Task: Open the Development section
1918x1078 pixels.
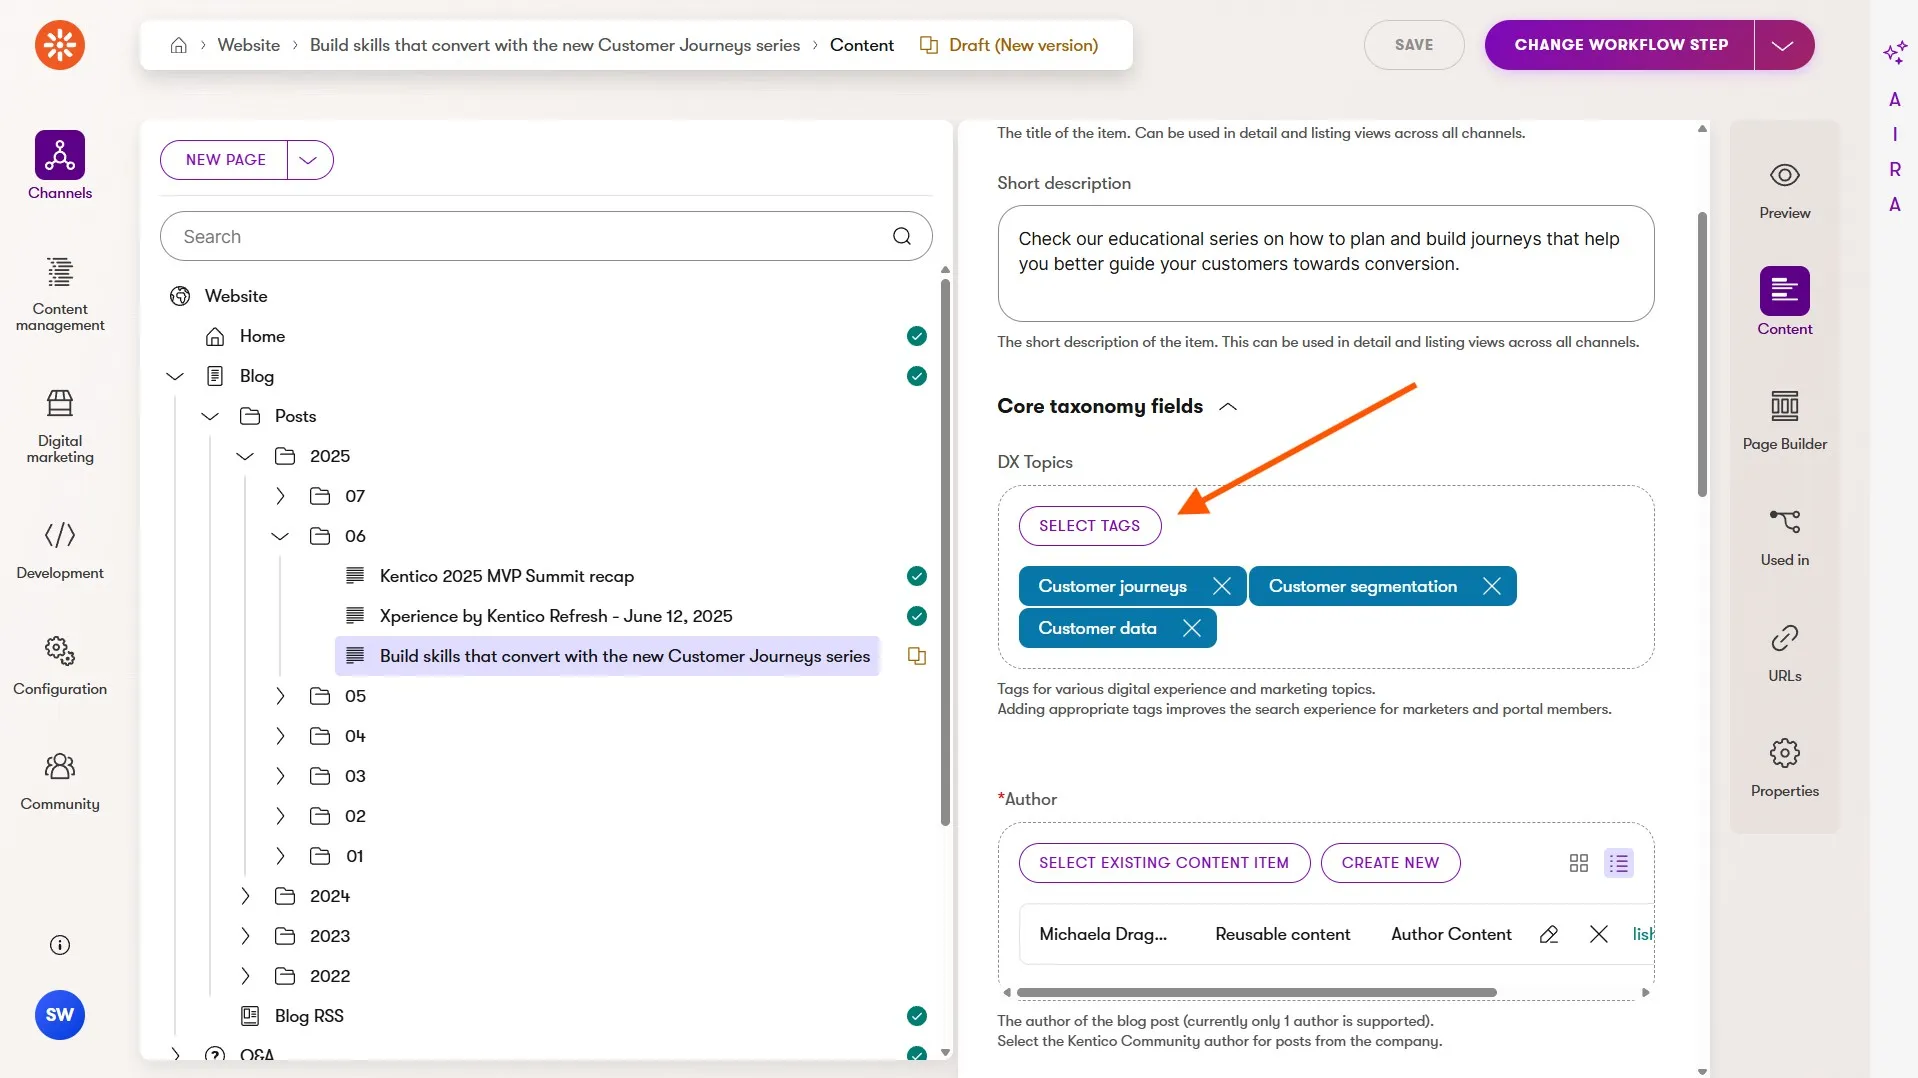Action: (x=60, y=550)
